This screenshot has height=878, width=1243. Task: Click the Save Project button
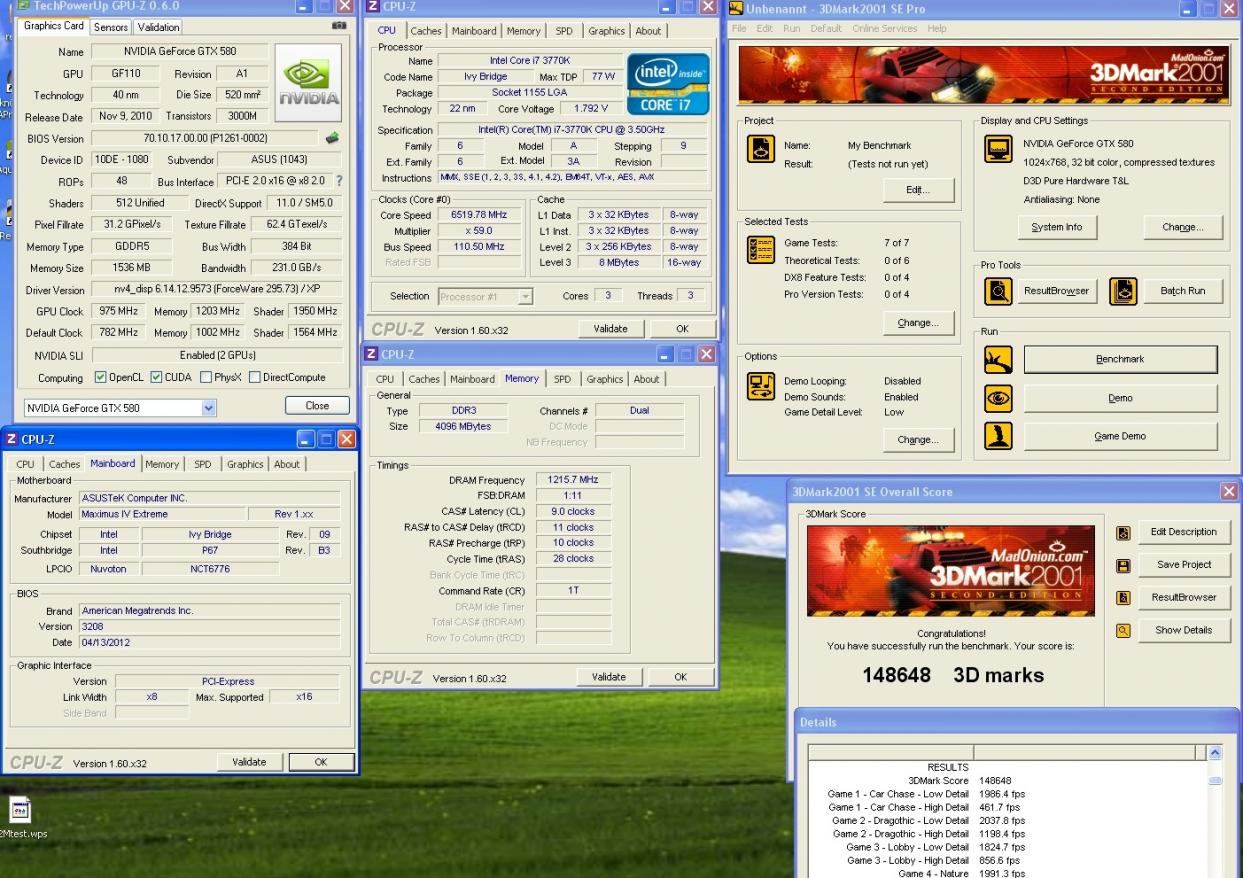tap(1183, 565)
